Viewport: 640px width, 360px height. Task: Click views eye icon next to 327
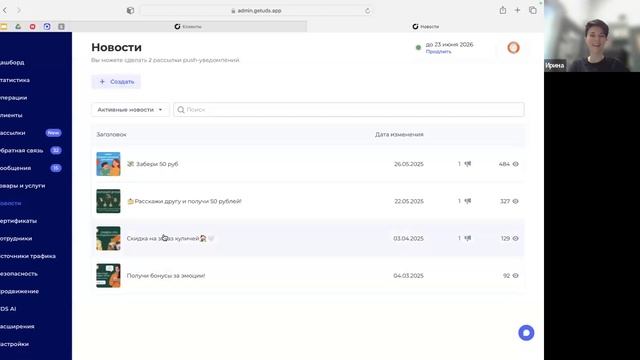[516, 201]
